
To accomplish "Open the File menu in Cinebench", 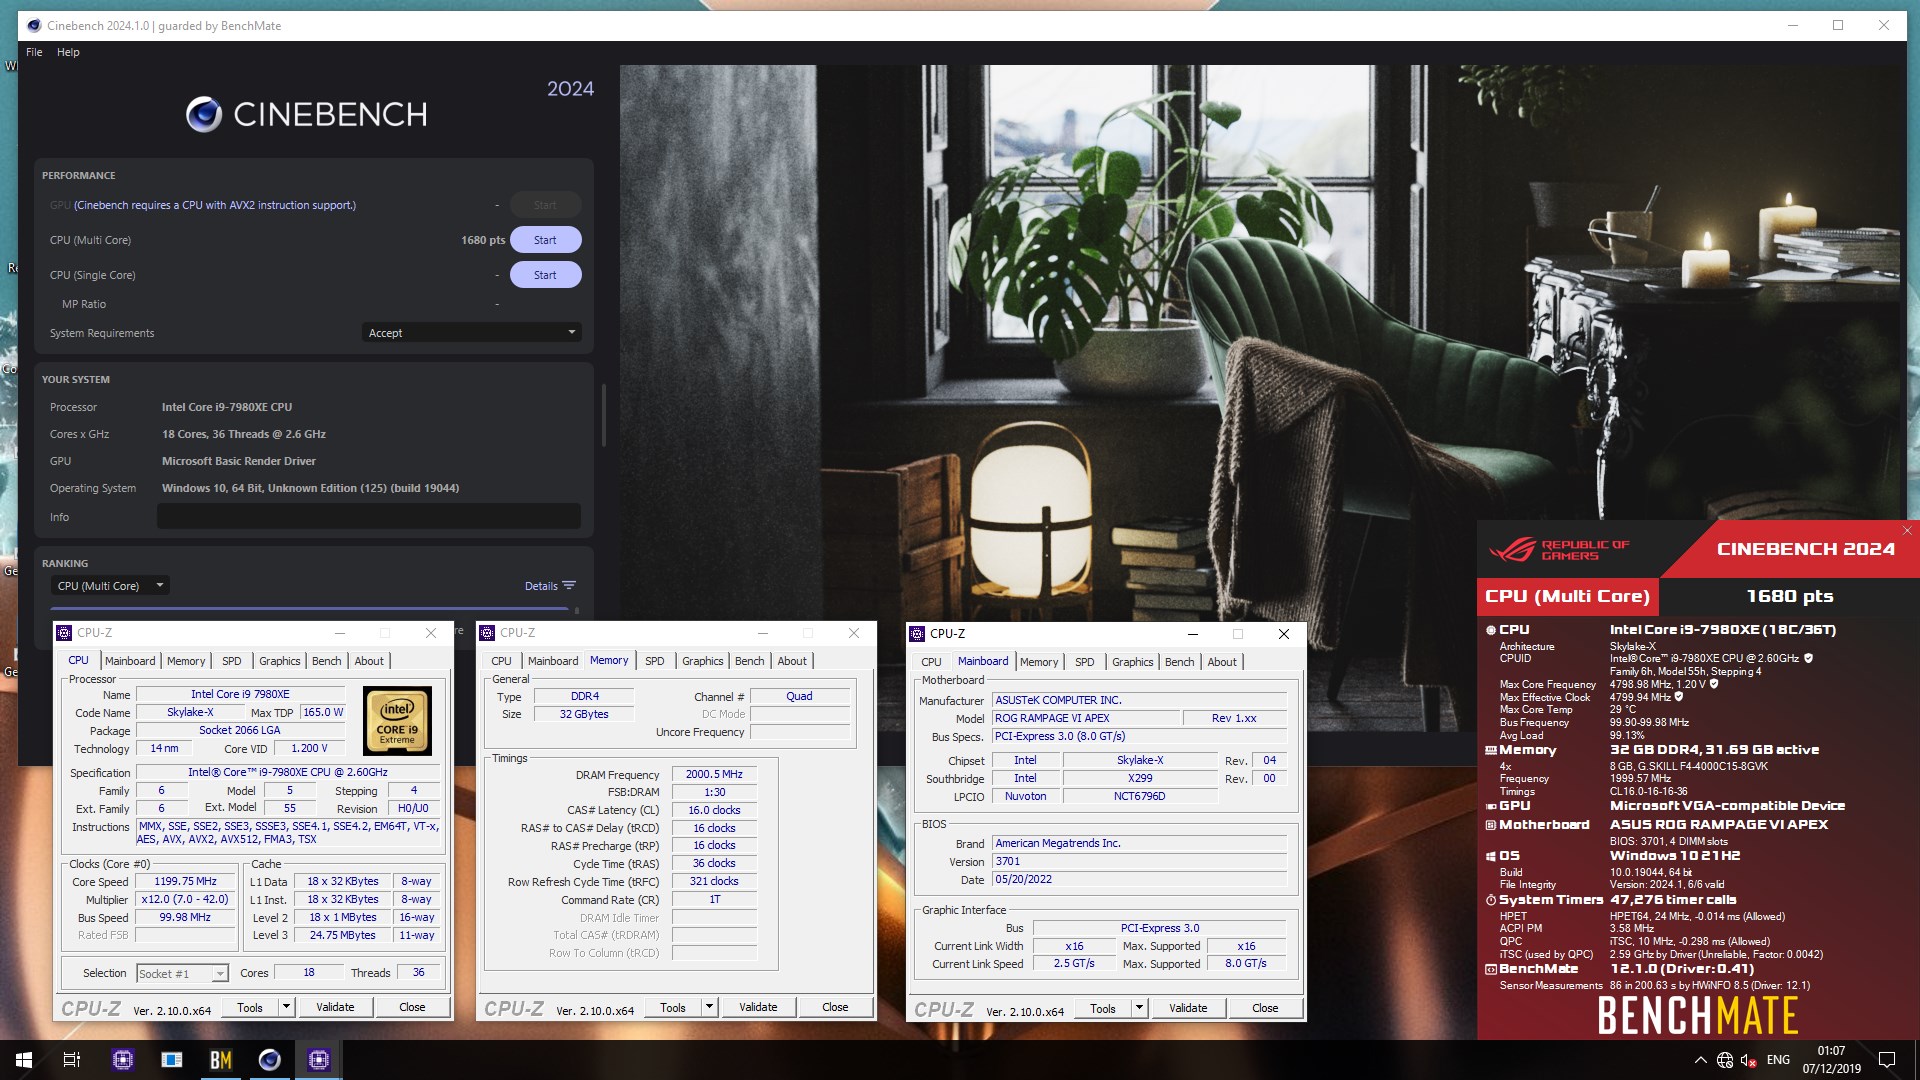I will point(34,52).
